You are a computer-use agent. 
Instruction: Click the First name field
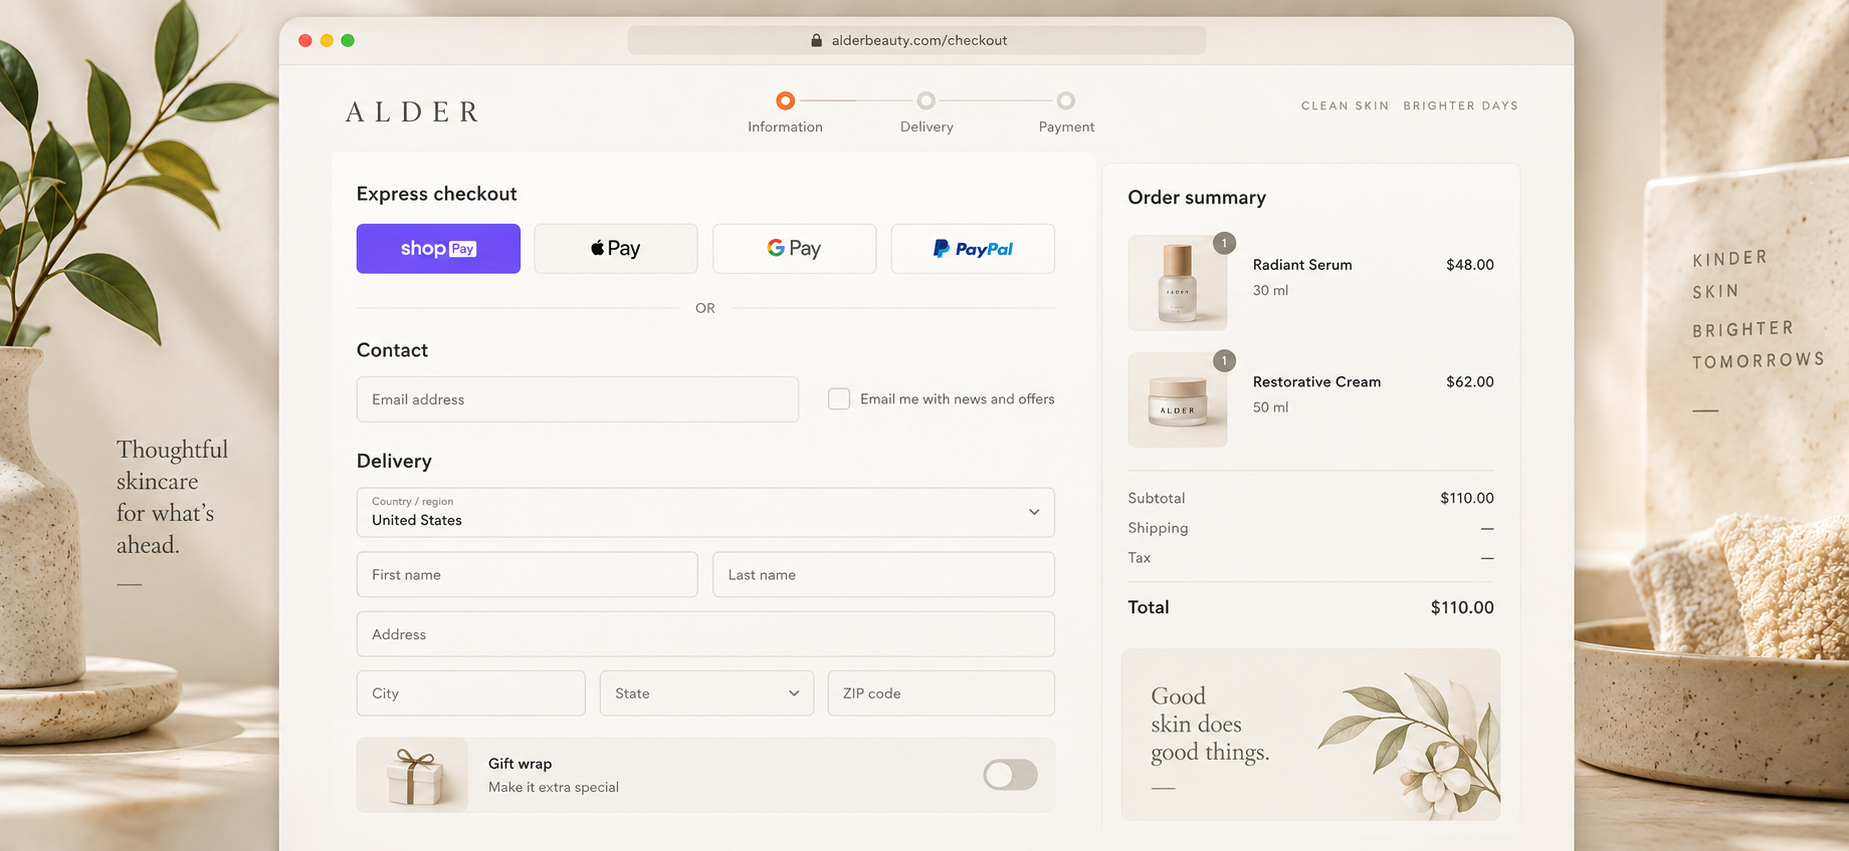527,574
